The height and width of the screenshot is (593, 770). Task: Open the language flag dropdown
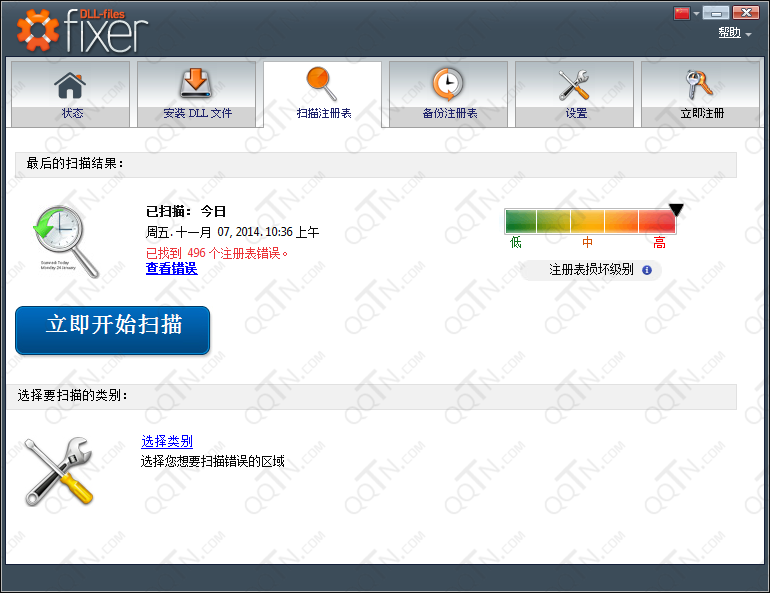[x=687, y=13]
